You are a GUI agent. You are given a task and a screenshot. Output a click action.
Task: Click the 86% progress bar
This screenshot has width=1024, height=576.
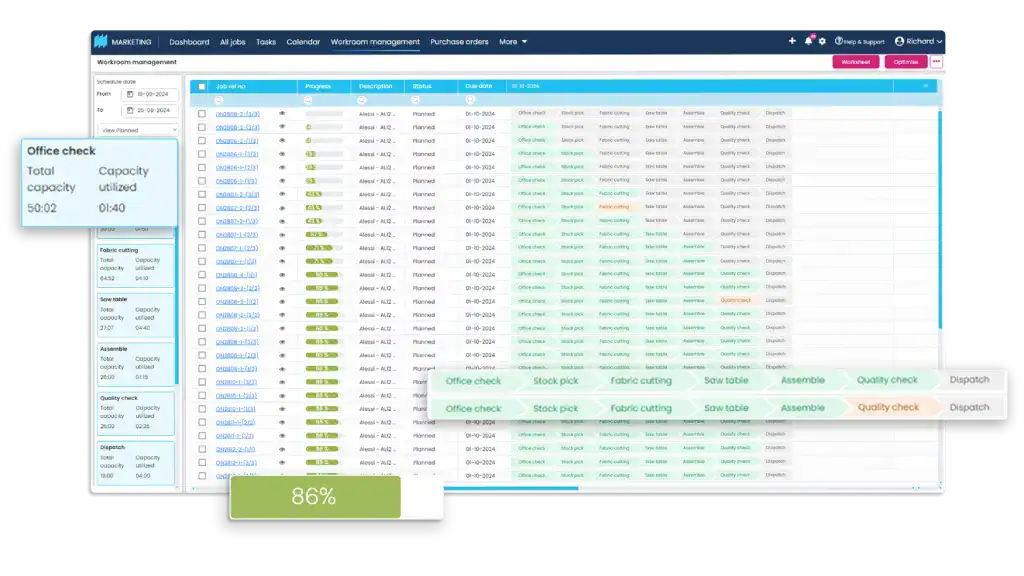pos(315,497)
